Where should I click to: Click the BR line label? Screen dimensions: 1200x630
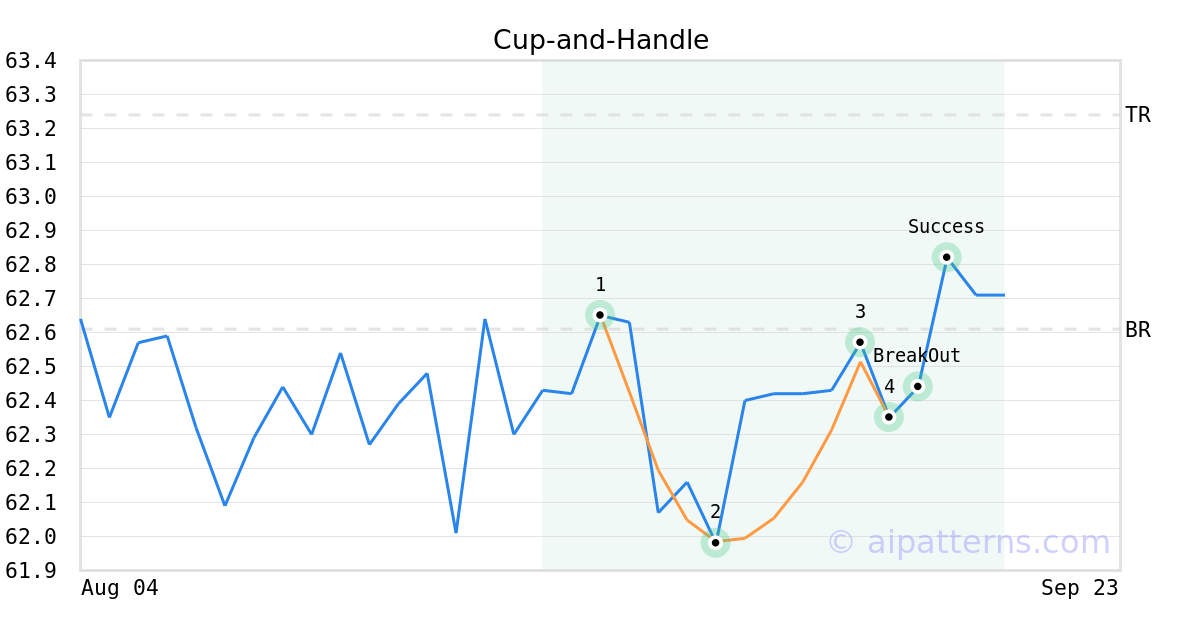point(1138,330)
